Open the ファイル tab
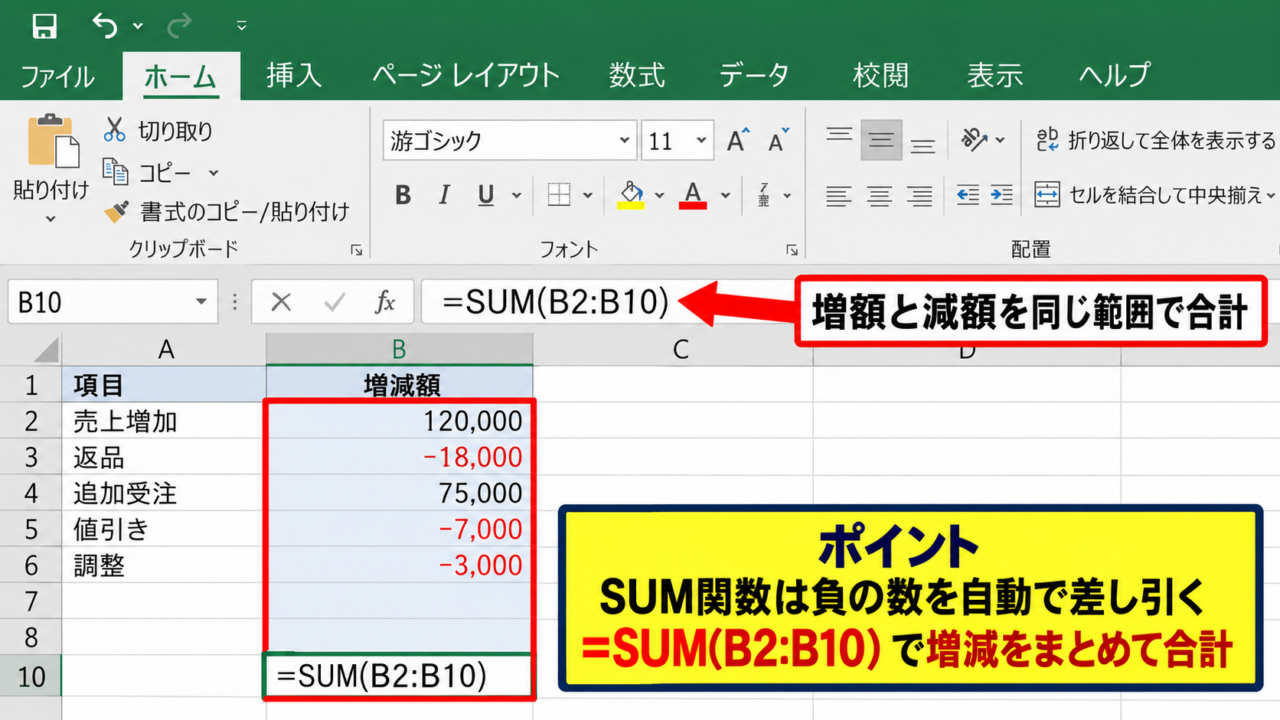The height and width of the screenshot is (720, 1280). [57, 76]
